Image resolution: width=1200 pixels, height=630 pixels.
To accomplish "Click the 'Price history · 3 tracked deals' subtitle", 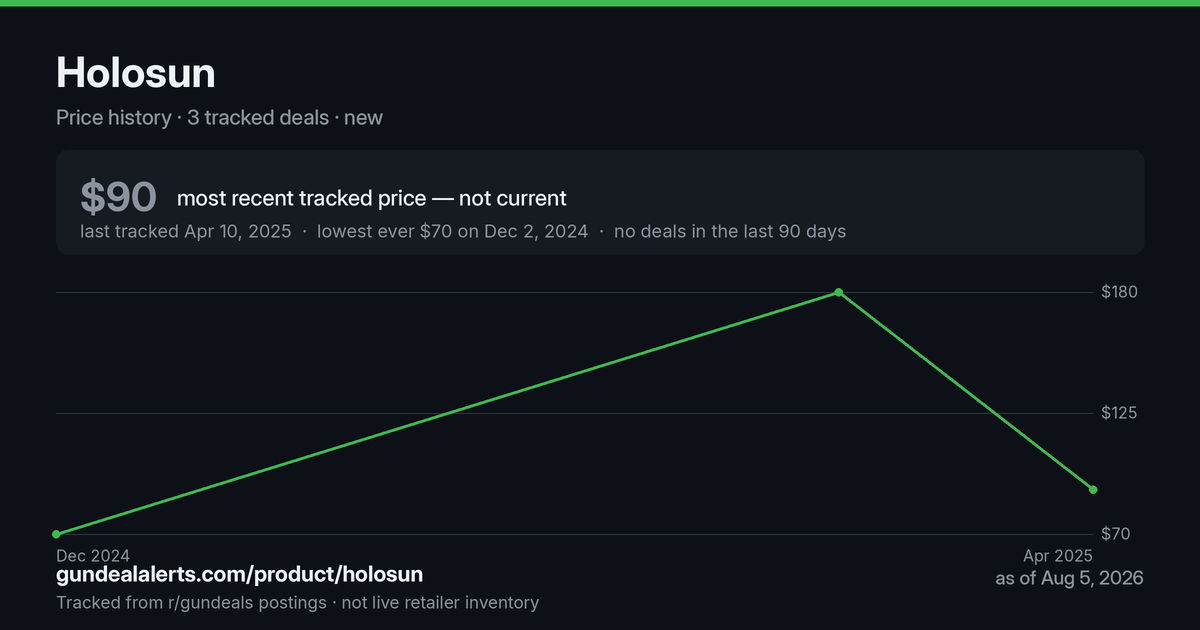I will pyautogui.click(x=192, y=117).
